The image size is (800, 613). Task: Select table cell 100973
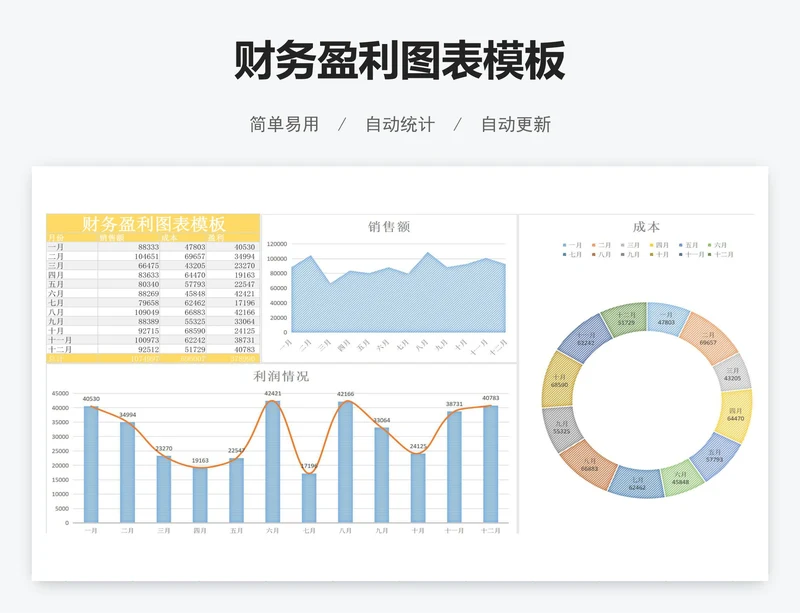pos(146,340)
